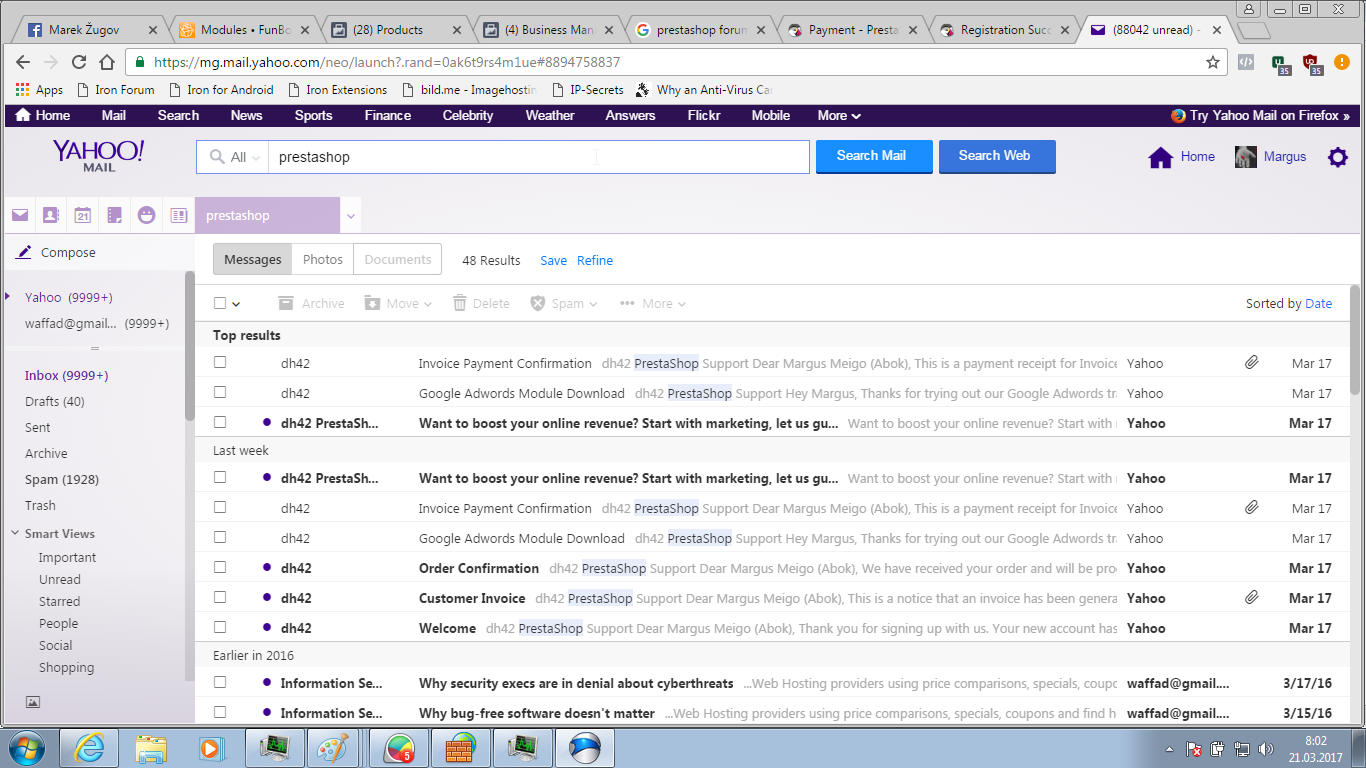Screen dimensions: 1366x768
Task: Check Invoice Payment Confirmation checkbox under Top results
Action: [220, 362]
